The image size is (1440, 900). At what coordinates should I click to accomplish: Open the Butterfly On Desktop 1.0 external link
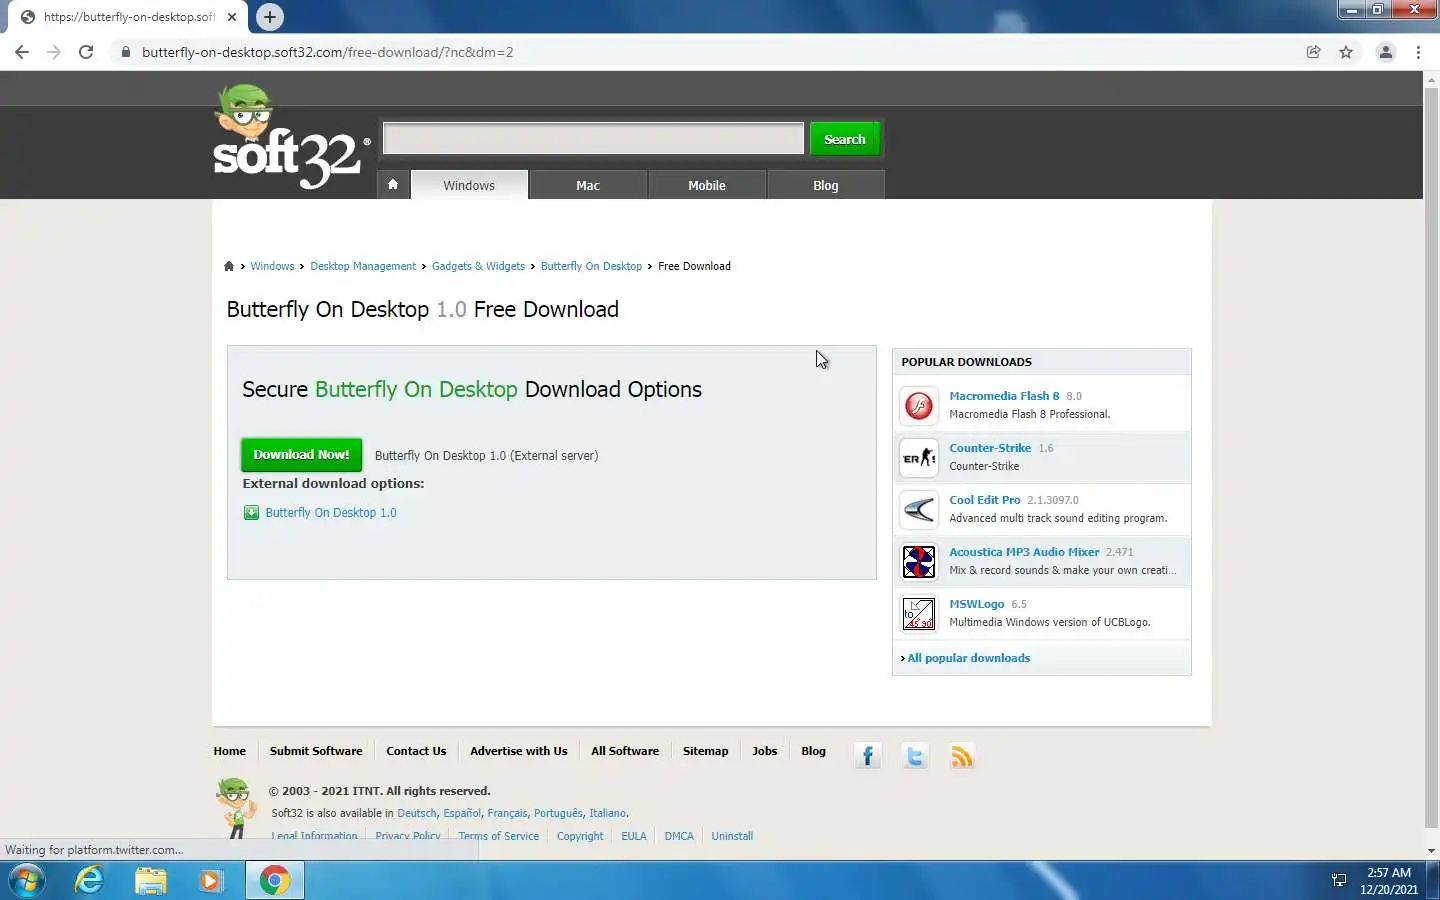coord(331,513)
